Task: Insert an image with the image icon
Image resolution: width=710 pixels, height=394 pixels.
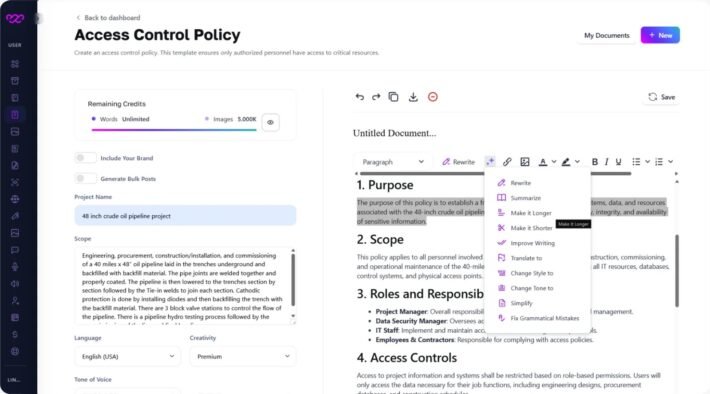Action: pyautogui.click(x=525, y=162)
